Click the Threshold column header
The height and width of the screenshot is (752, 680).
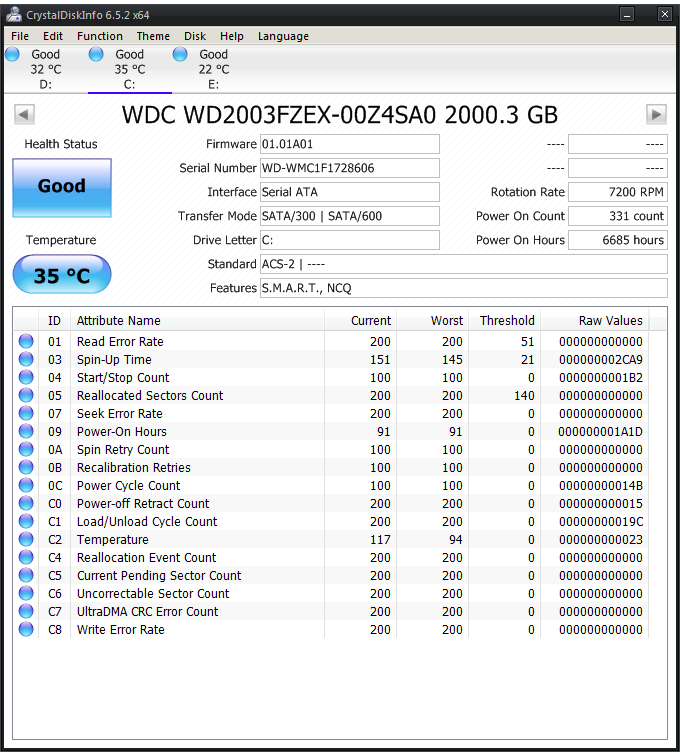pos(504,320)
